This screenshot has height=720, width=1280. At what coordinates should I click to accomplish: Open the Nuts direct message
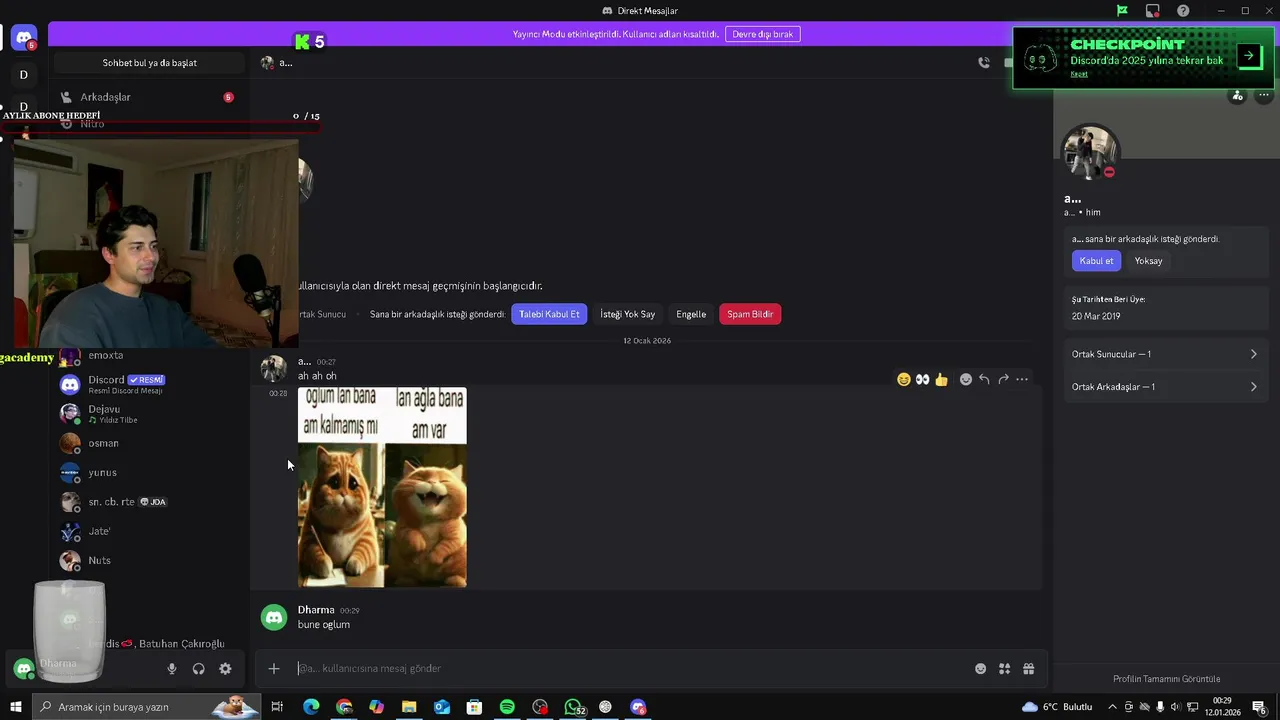(148, 560)
